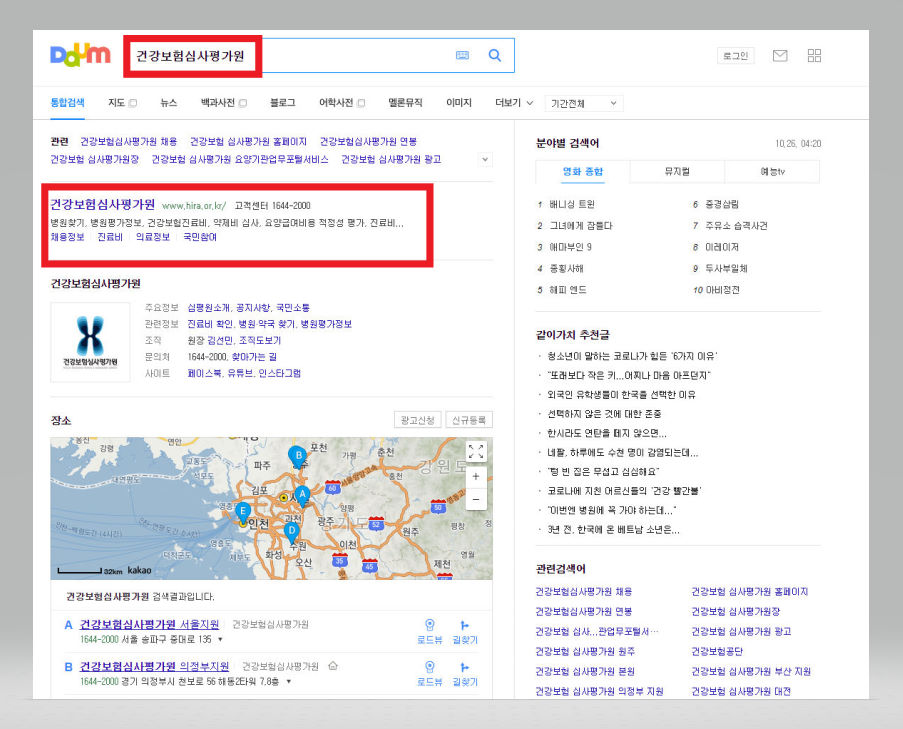Screen dimensions: 903x729
Task: Open related keyword 건강보험심사평가원 연봉 at top
Action: click(x=368, y=141)
